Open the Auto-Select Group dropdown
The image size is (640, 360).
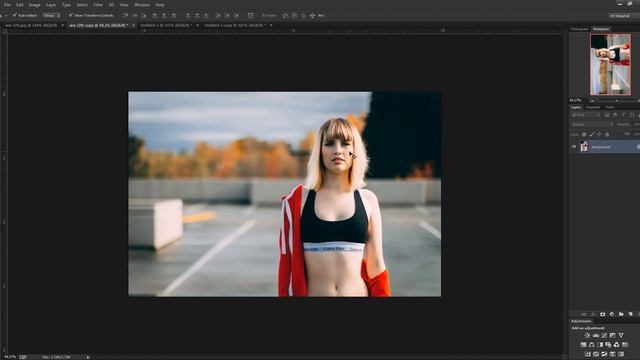coord(51,16)
